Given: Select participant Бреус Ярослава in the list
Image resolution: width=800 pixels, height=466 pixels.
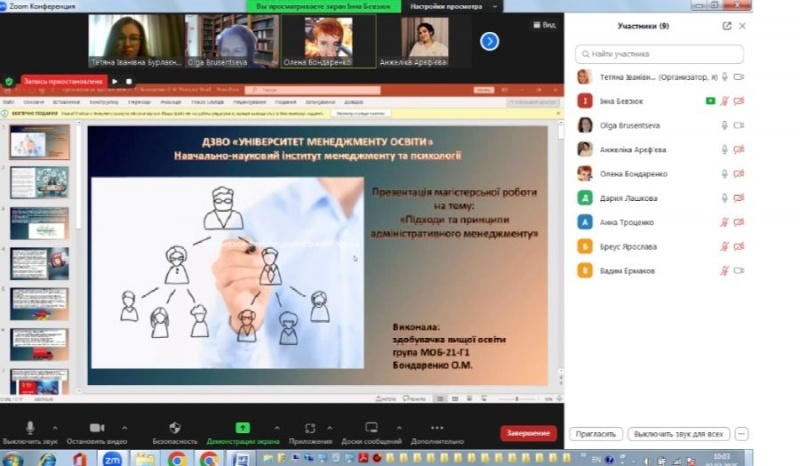Looking at the screenshot, I should click(628, 247).
